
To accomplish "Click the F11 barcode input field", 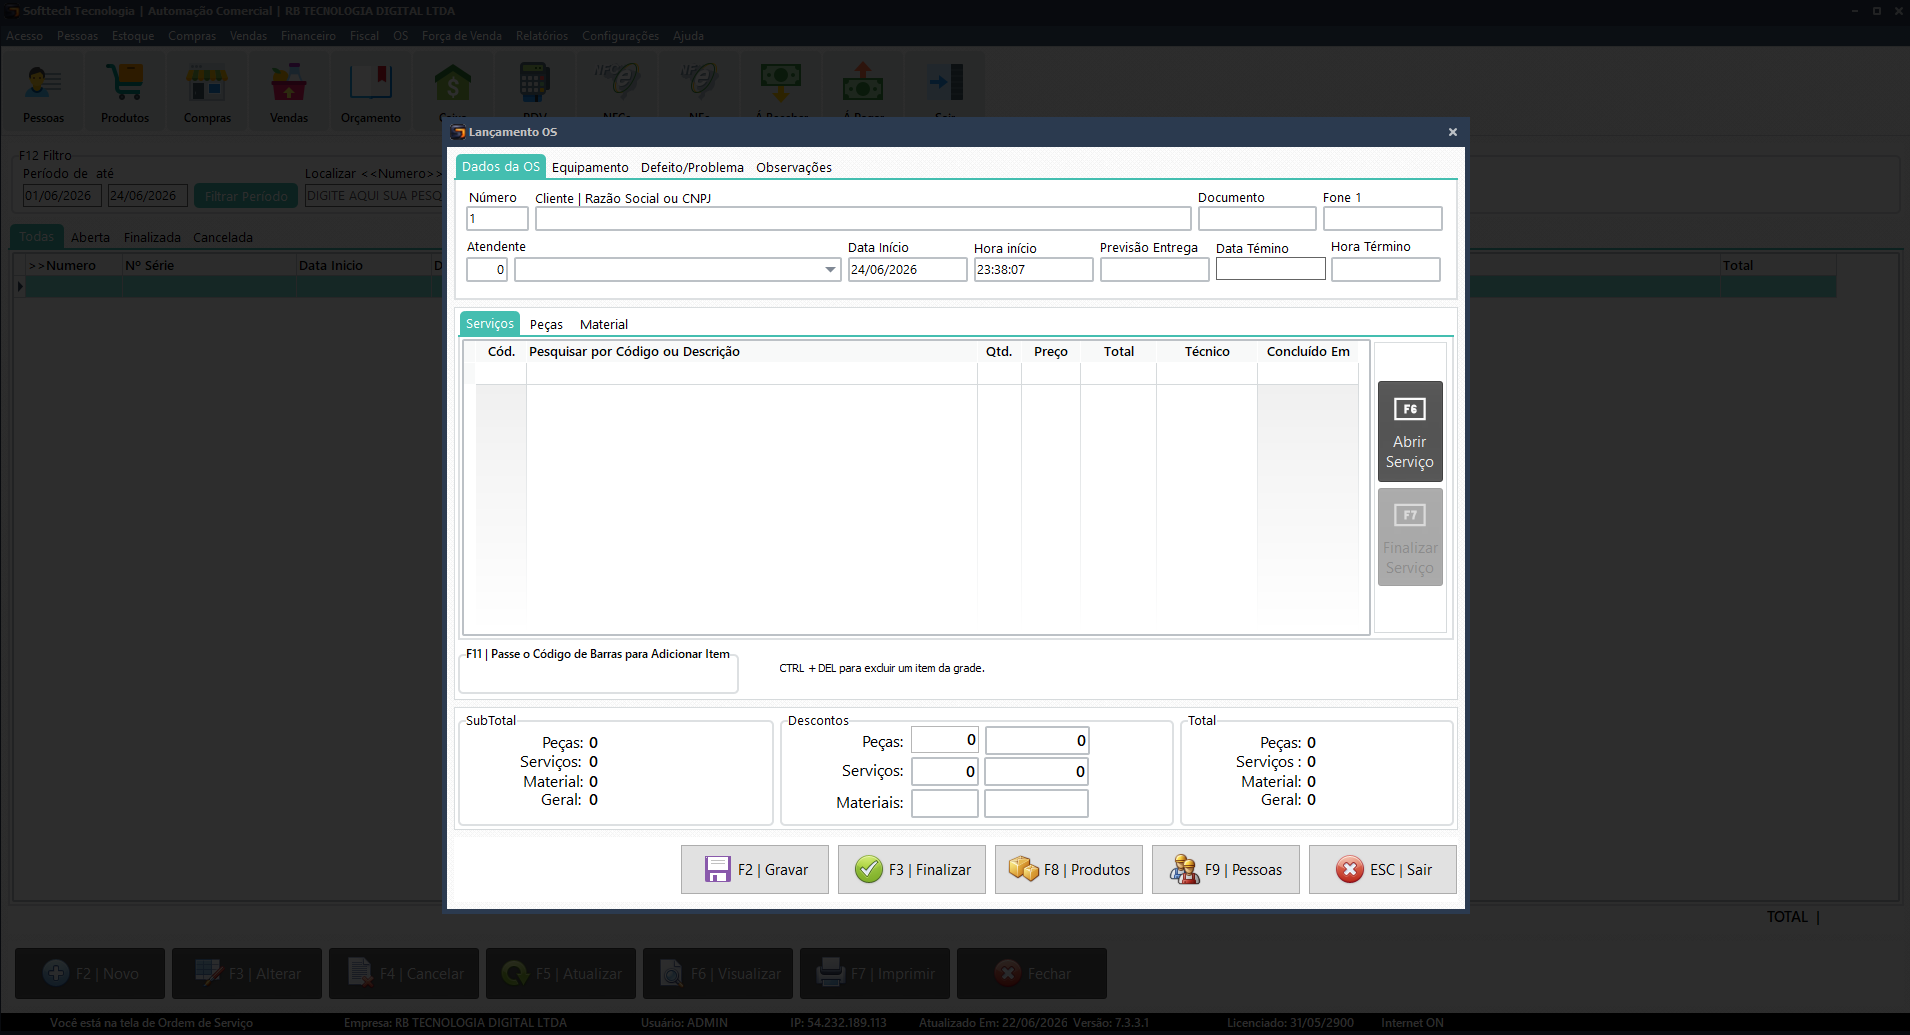I will (598, 676).
